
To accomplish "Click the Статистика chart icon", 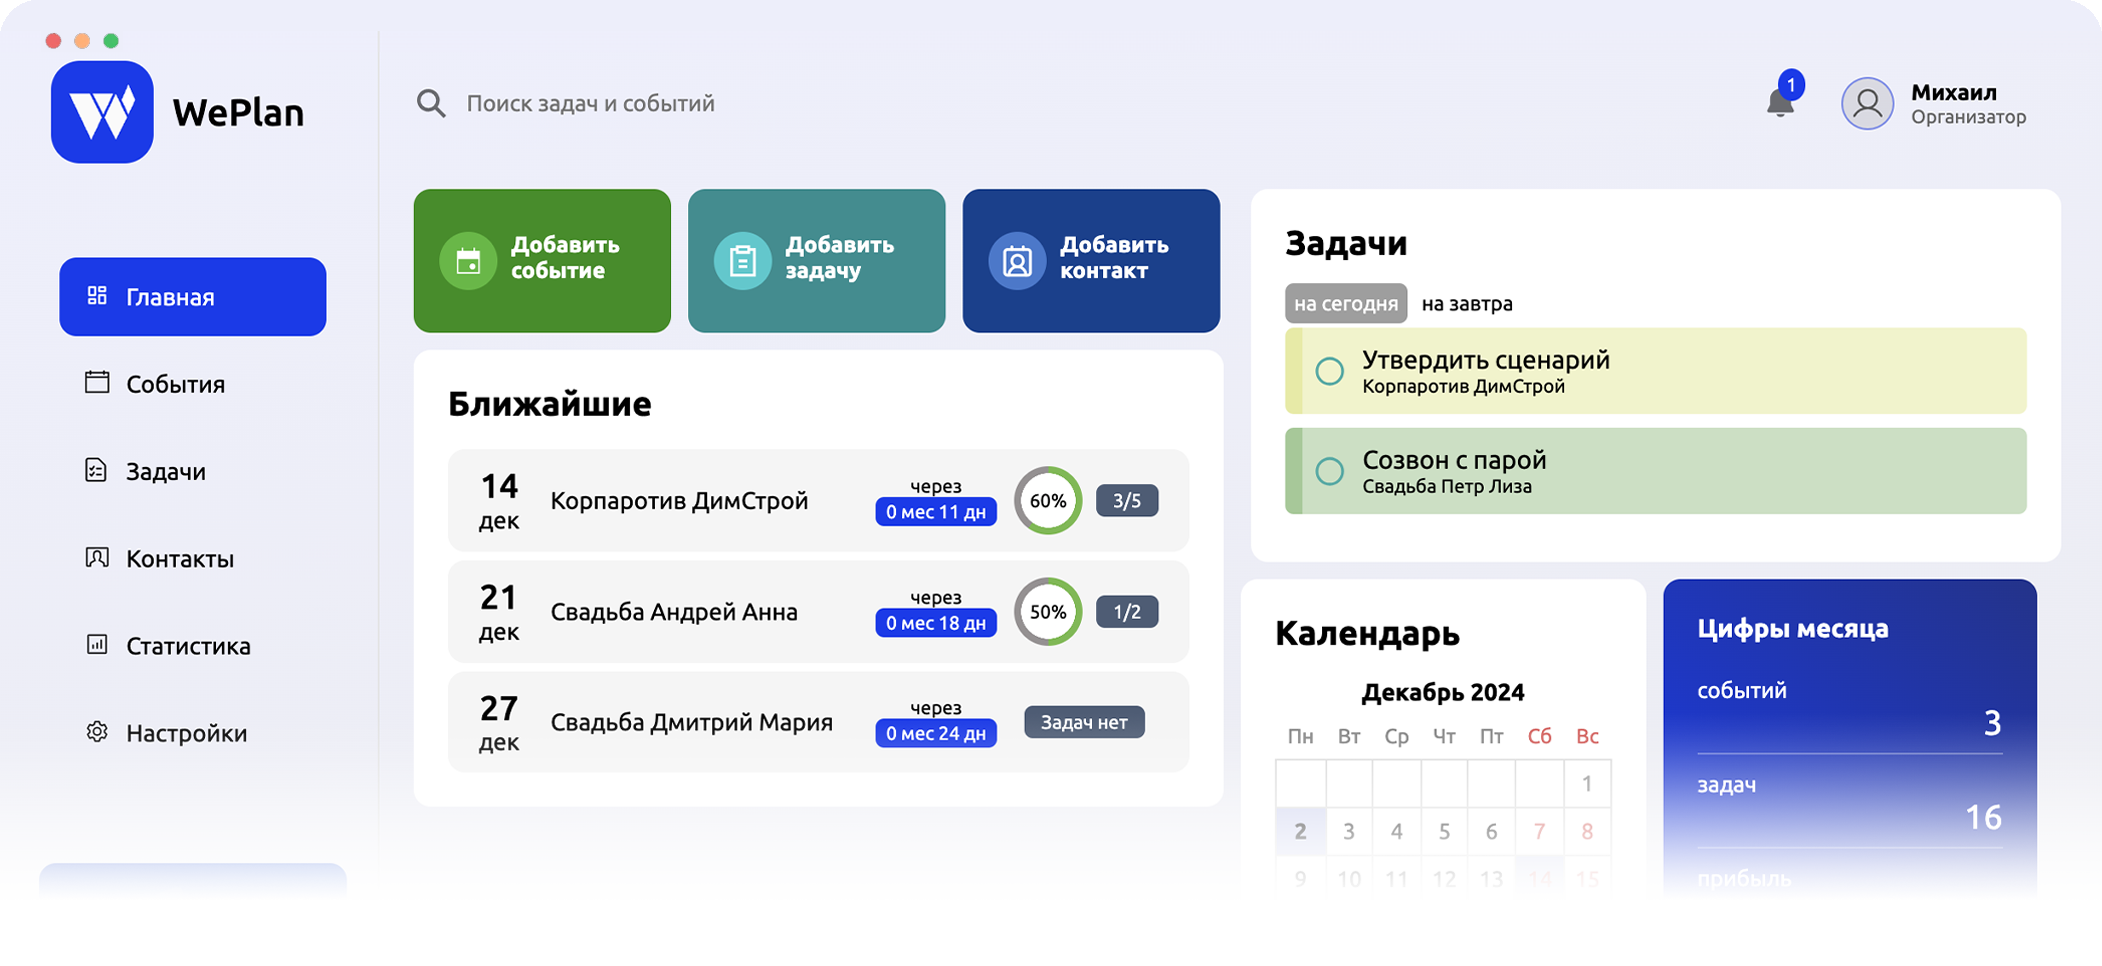I will pyautogui.click(x=97, y=645).
